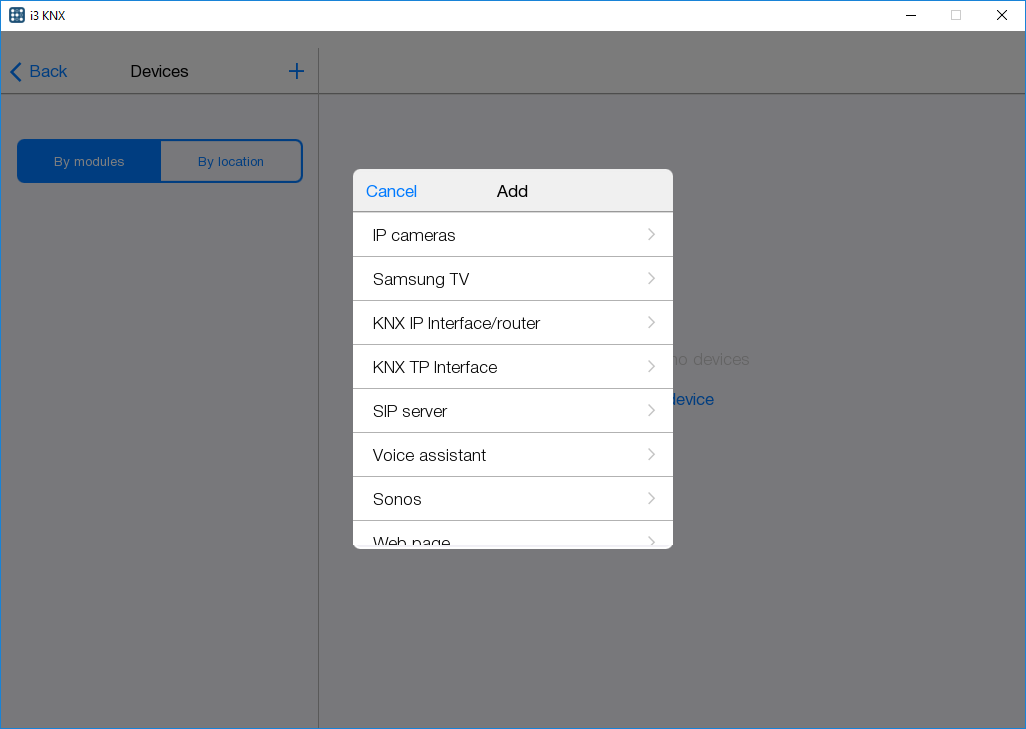Open the partially visible Web page item

click(412, 540)
